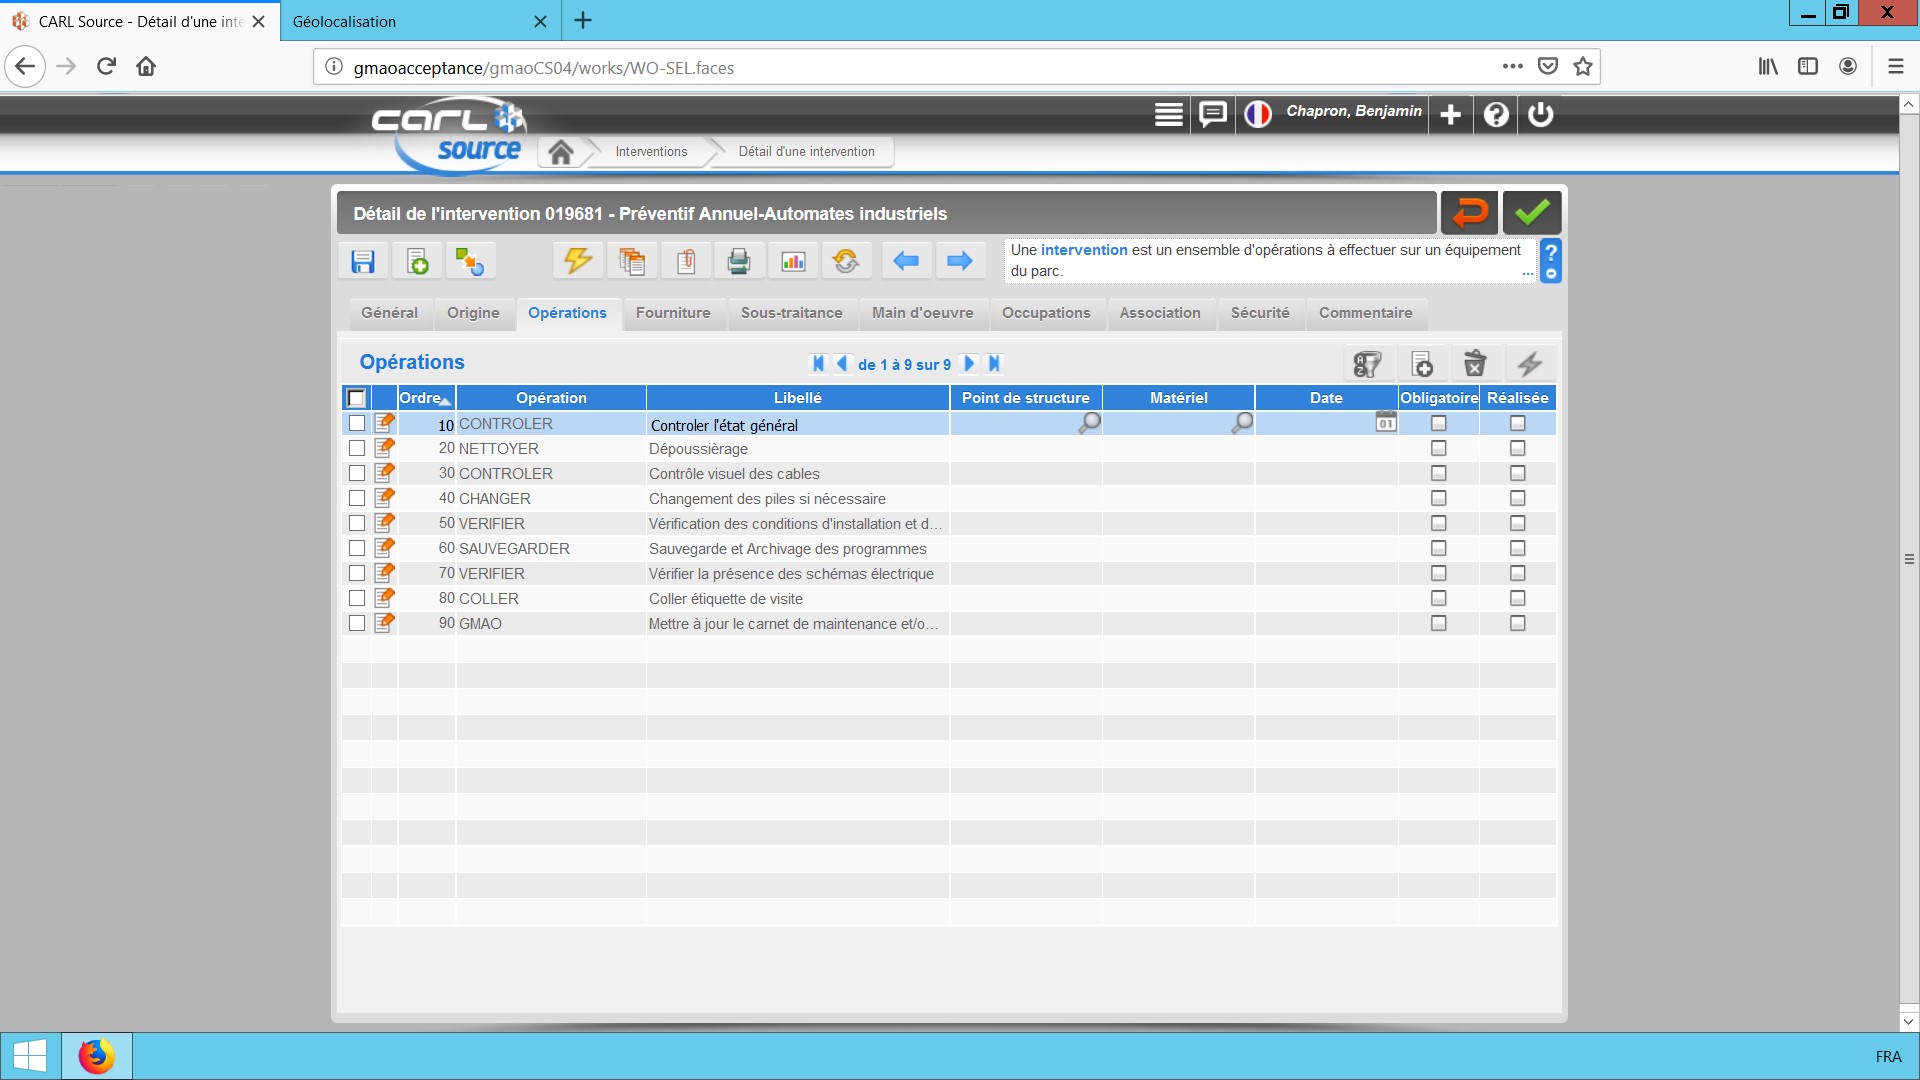
Task: Click the print intervention icon
Action: pos(739,262)
